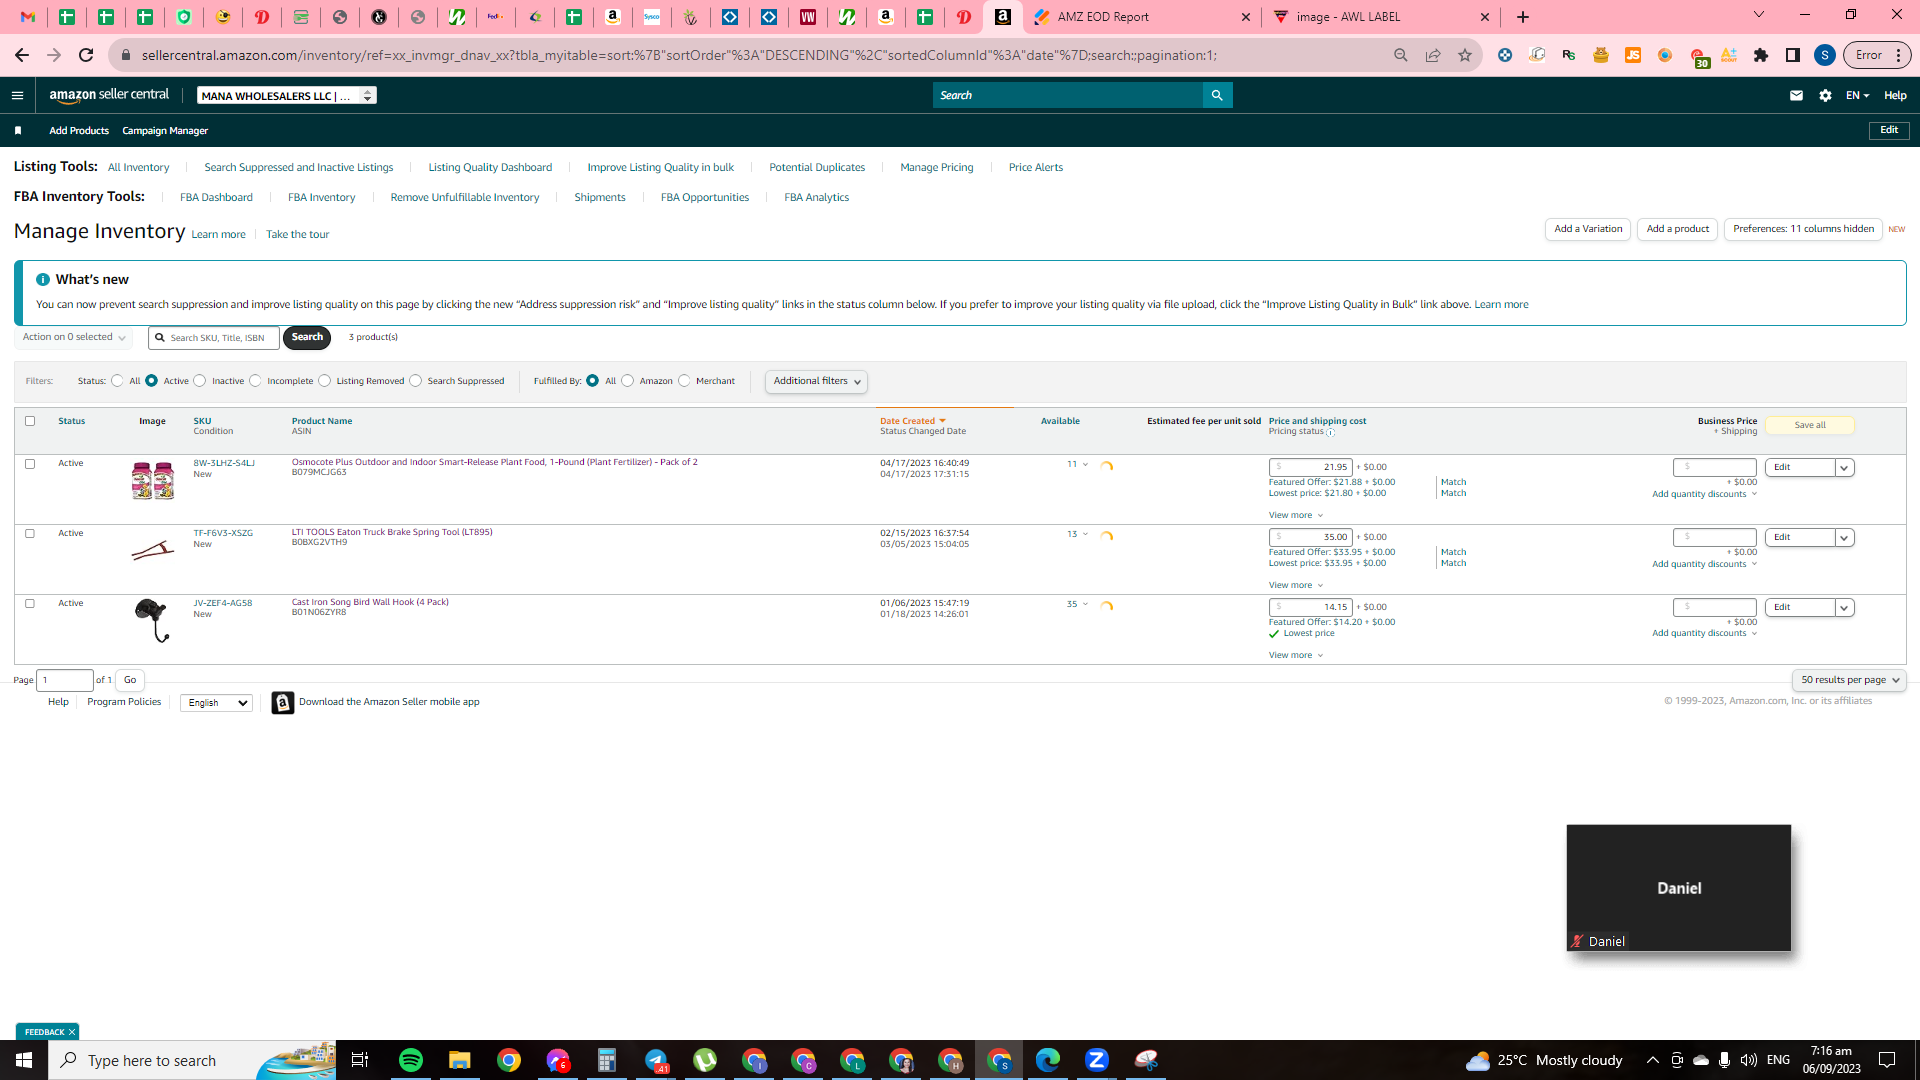Open Preferences: 11 columns hidden
The image size is (1920, 1080).
pyautogui.click(x=1803, y=229)
